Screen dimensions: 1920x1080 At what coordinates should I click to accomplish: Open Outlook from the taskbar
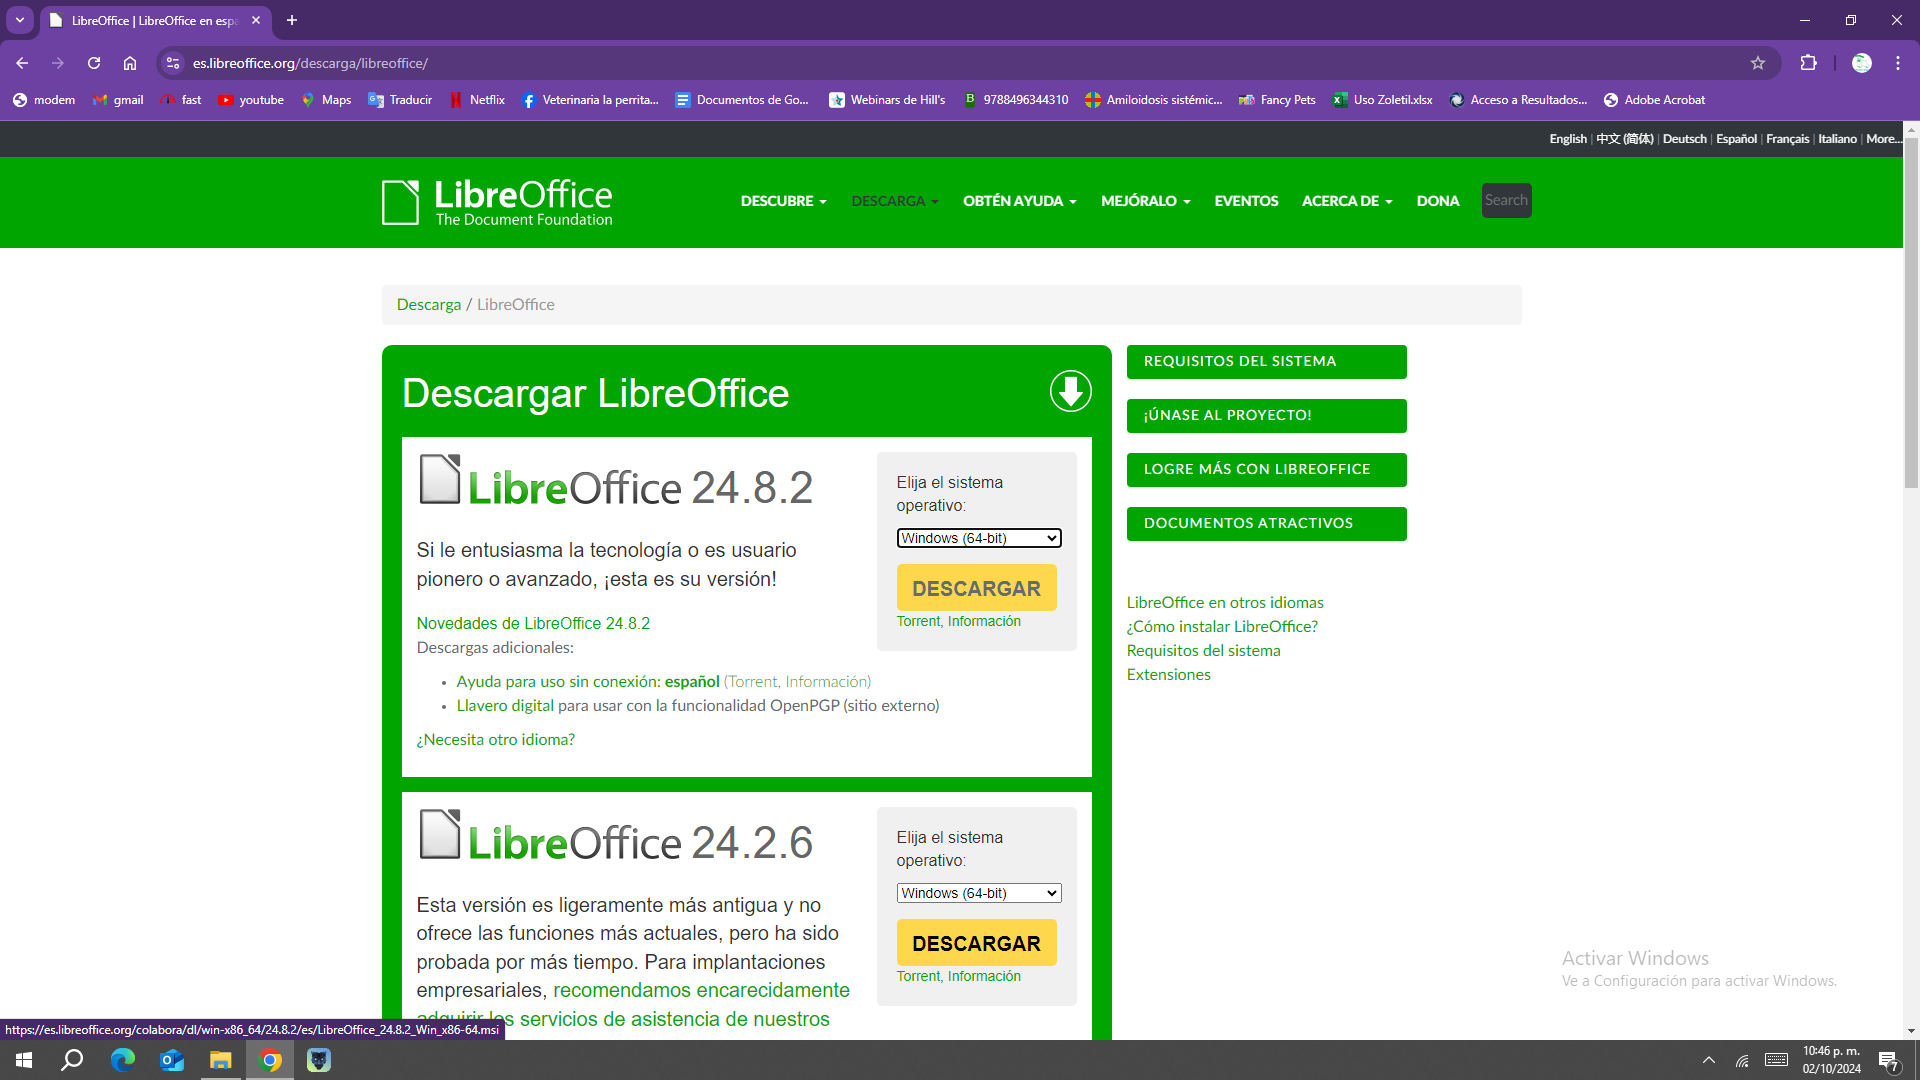pyautogui.click(x=172, y=1060)
